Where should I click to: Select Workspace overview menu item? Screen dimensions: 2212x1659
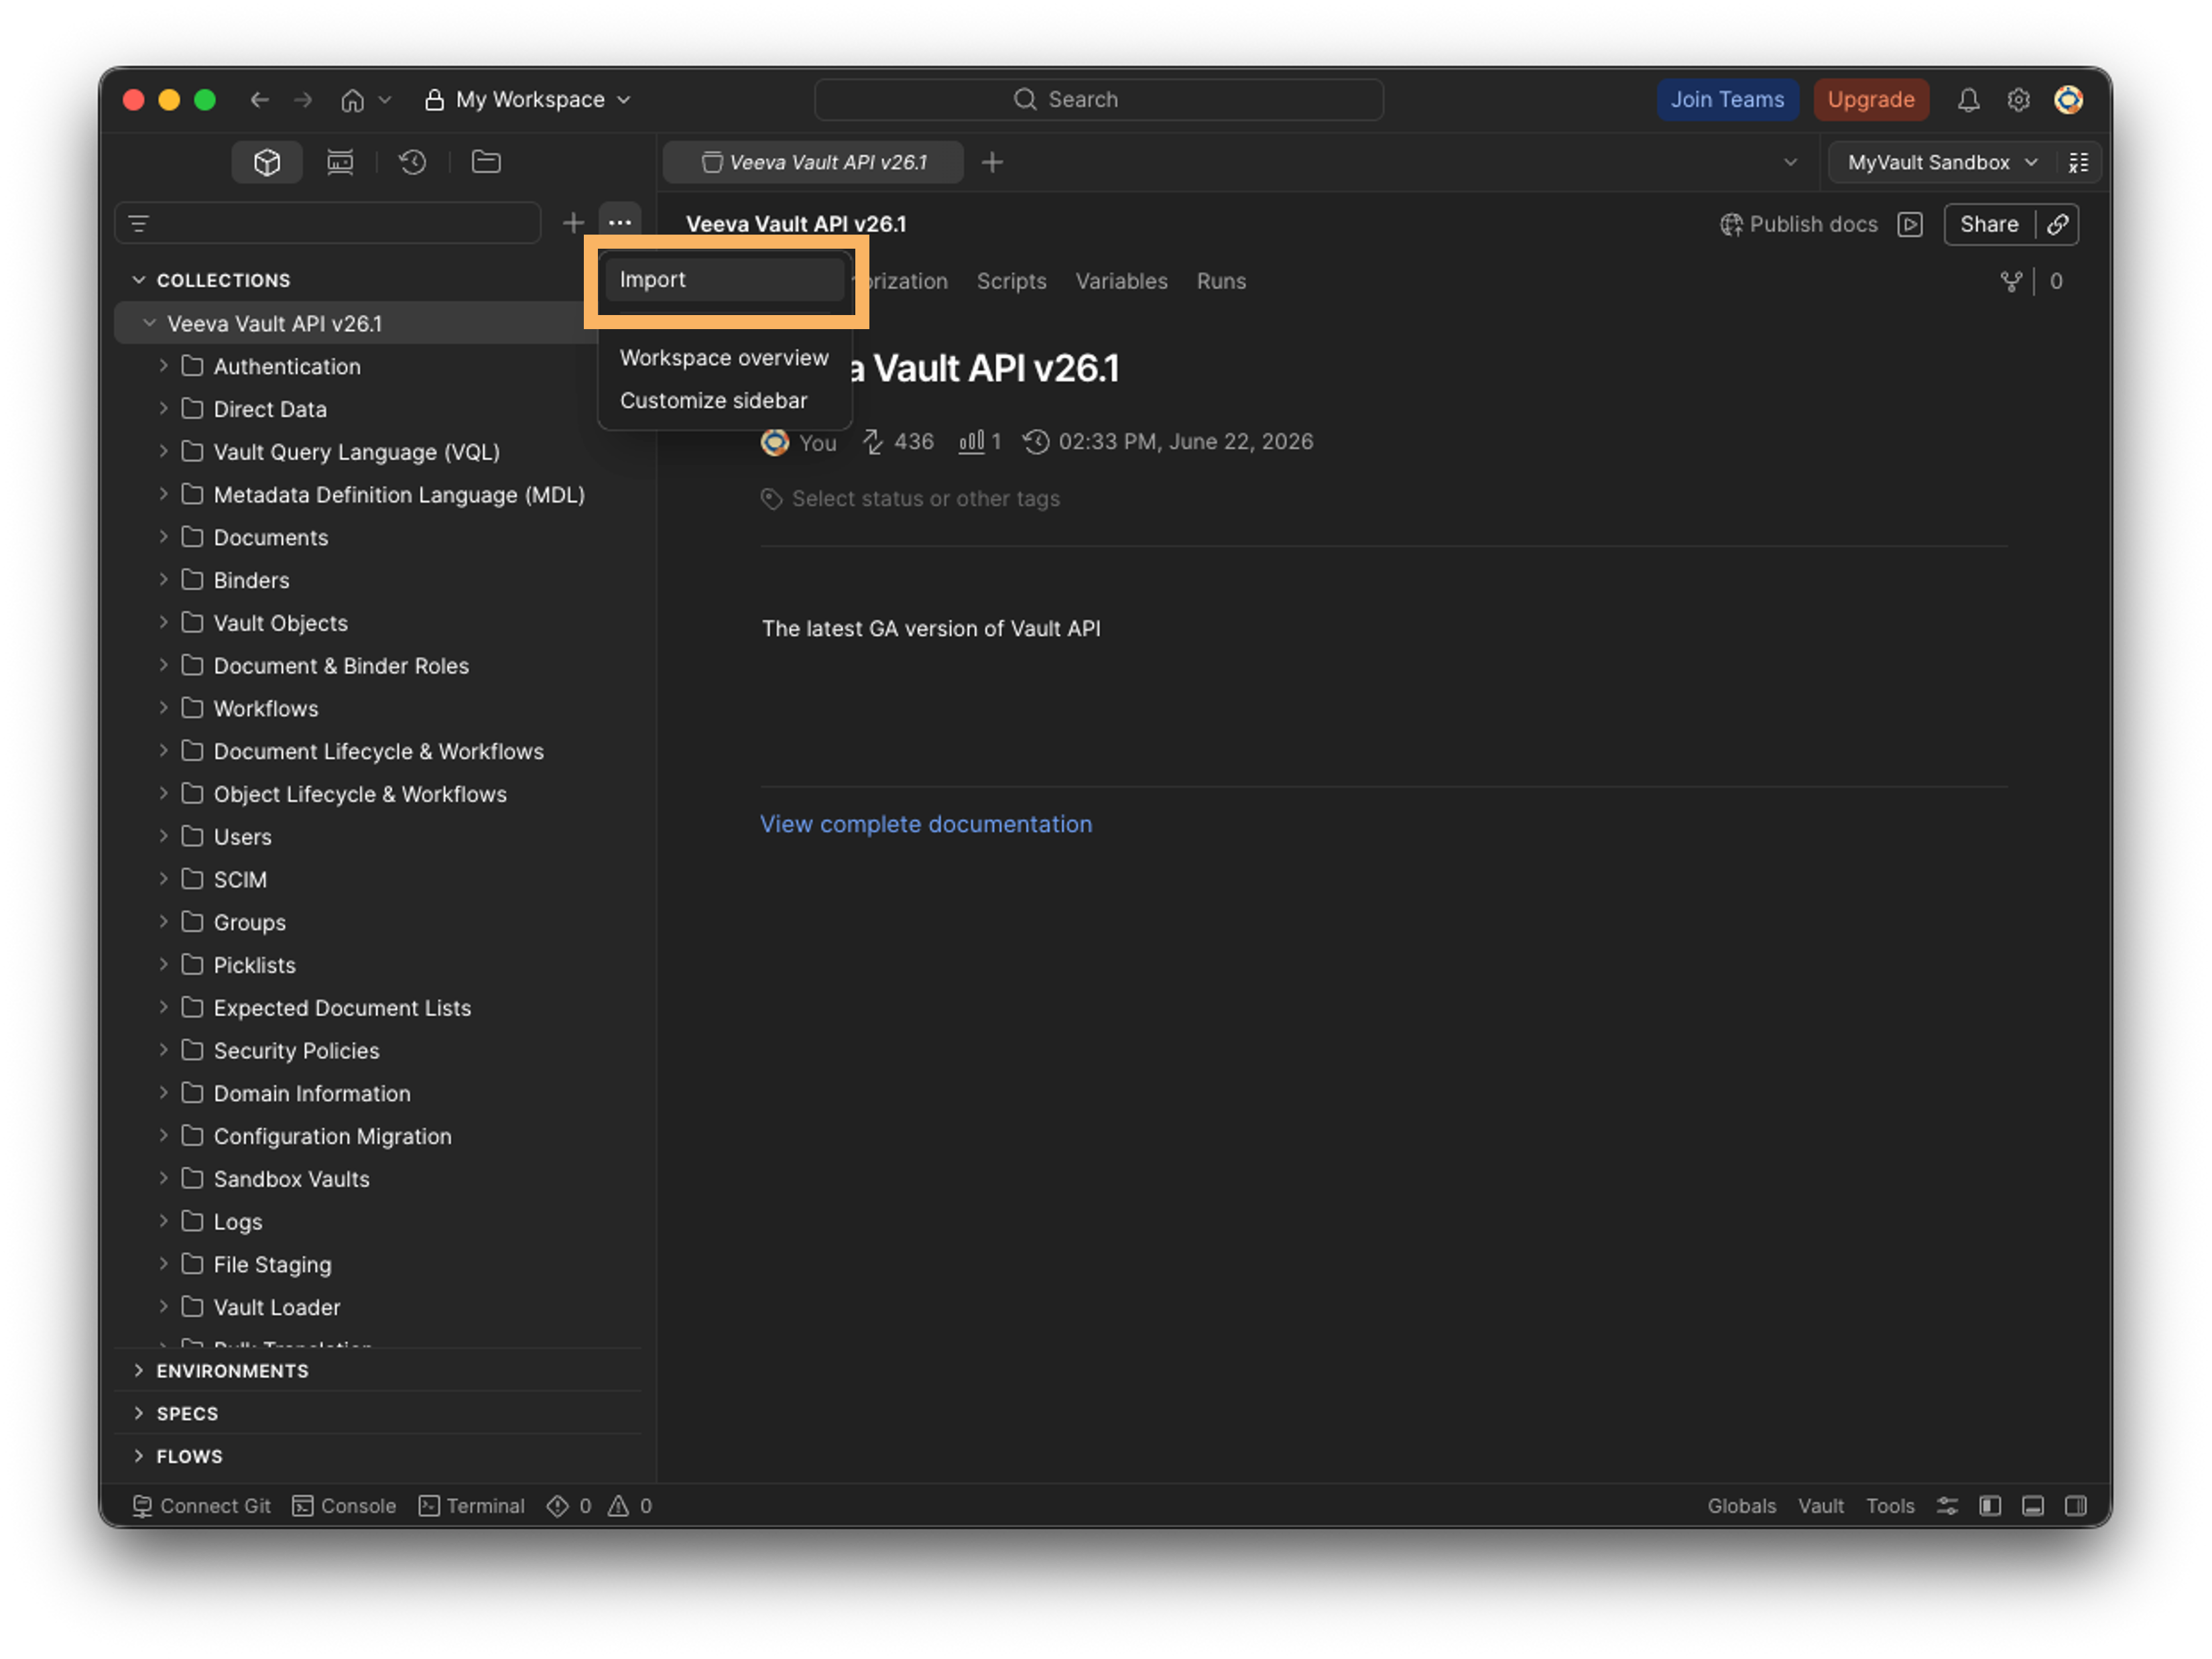(x=724, y=358)
